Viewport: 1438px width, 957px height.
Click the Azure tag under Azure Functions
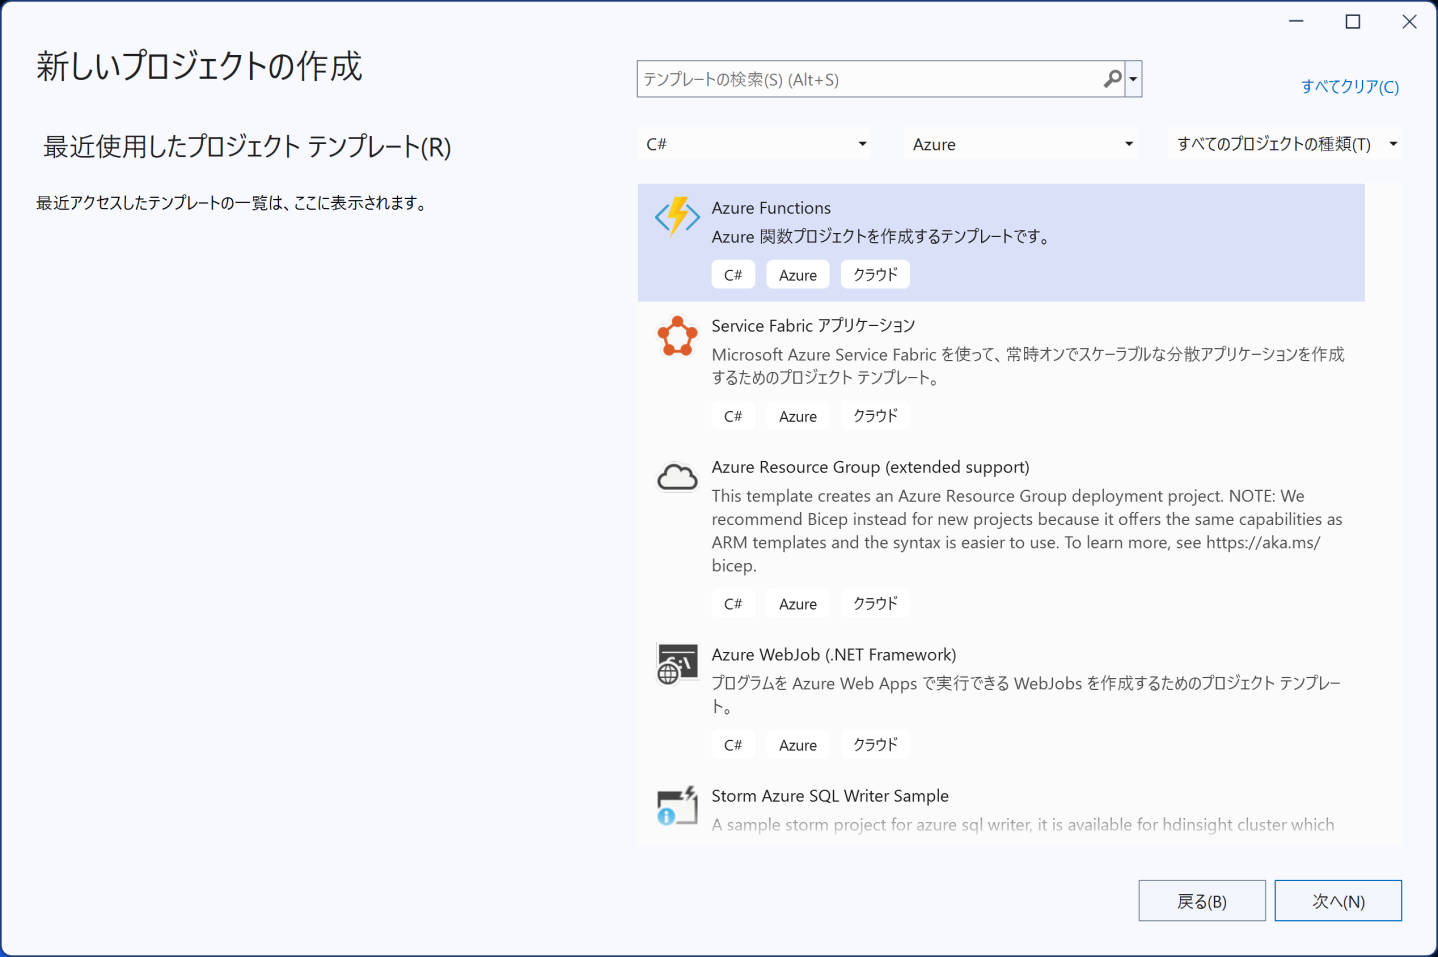coord(798,275)
